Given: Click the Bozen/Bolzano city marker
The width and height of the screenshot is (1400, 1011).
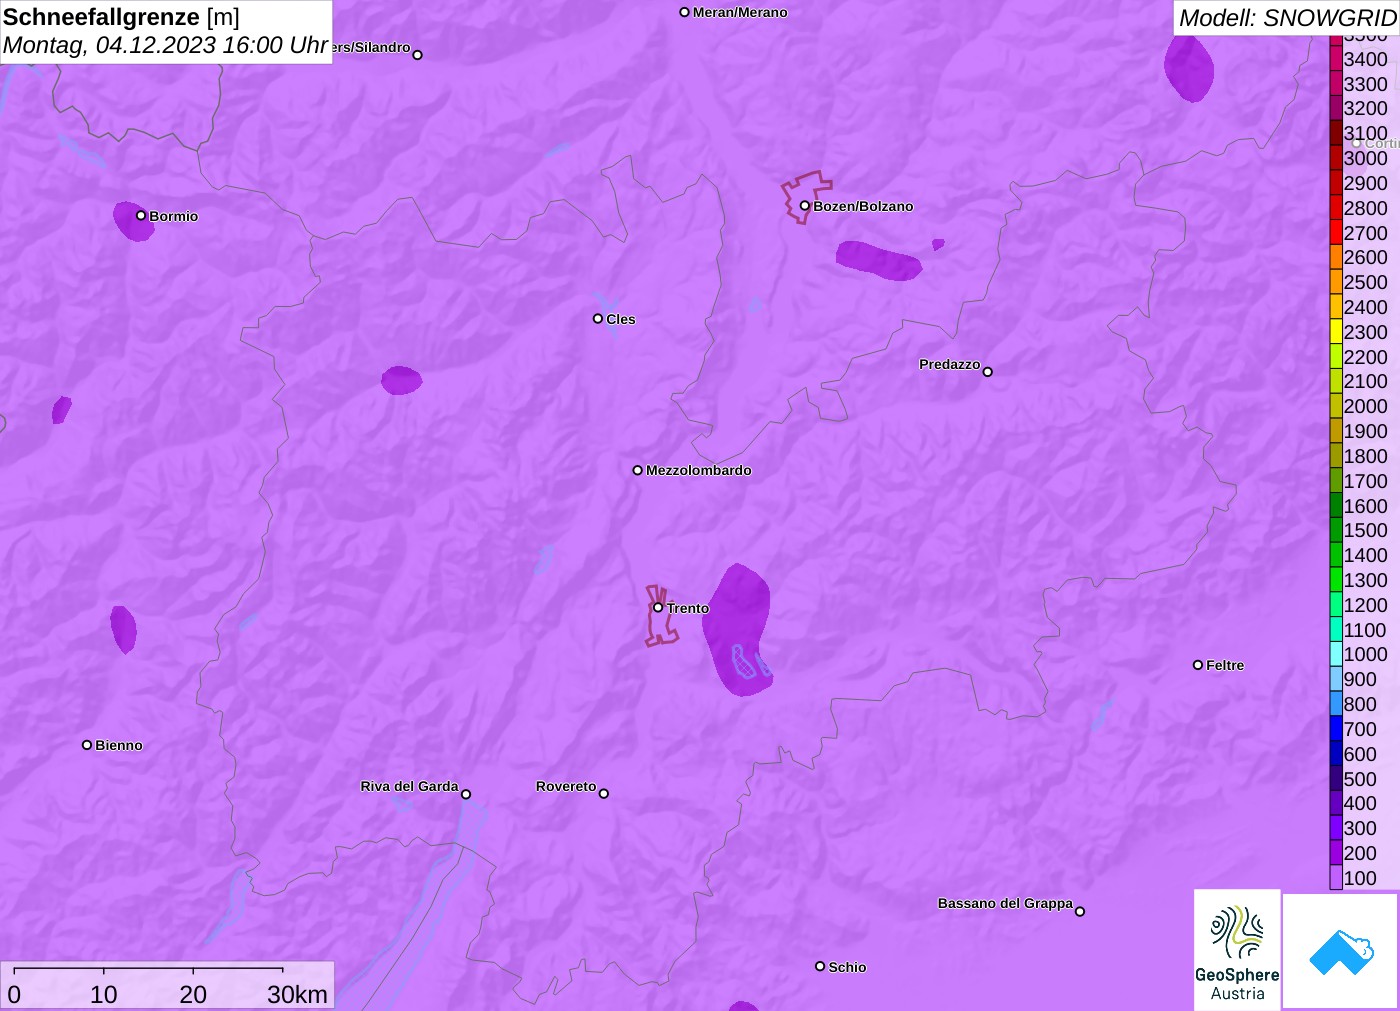Looking at the screenshot, I should [804, 206].
